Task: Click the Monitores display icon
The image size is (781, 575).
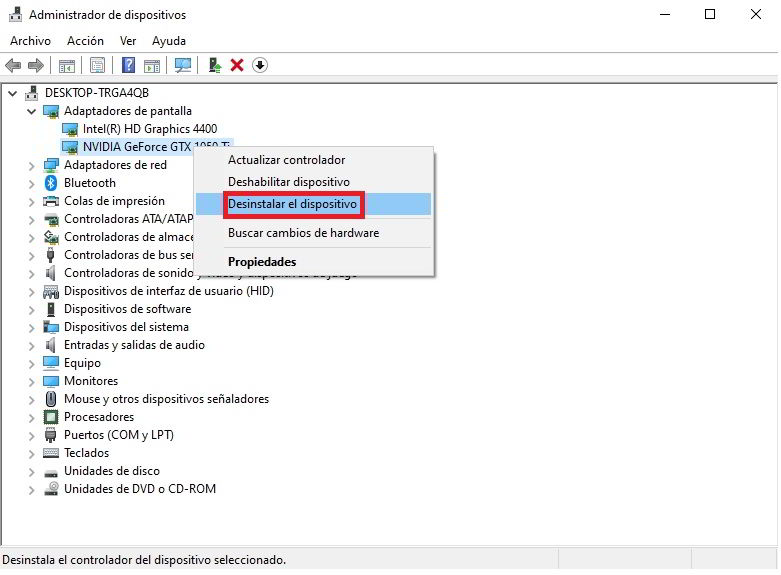Action: pyautogui.click(x=51, y=381)
